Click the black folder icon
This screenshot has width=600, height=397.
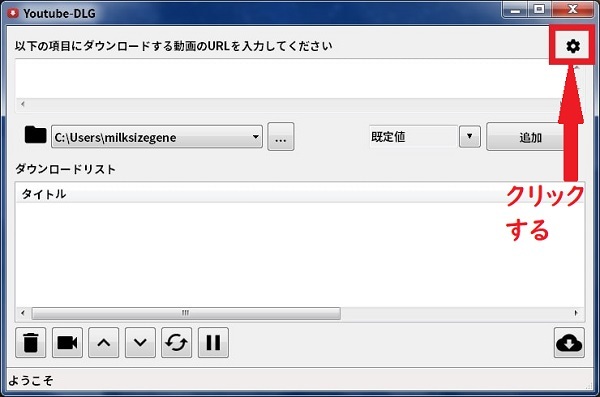point(35,135)
